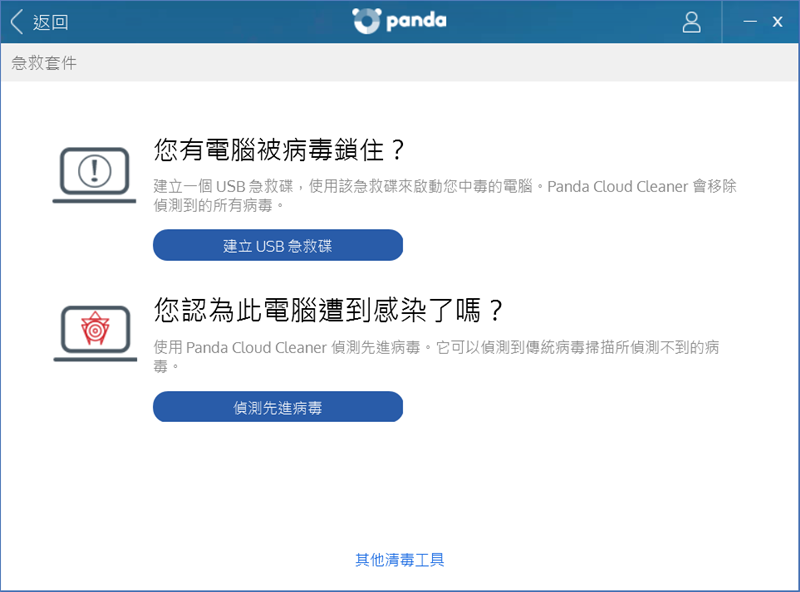
Task: Click the laptop red target virus icon
Action: (x=95, y=333)
